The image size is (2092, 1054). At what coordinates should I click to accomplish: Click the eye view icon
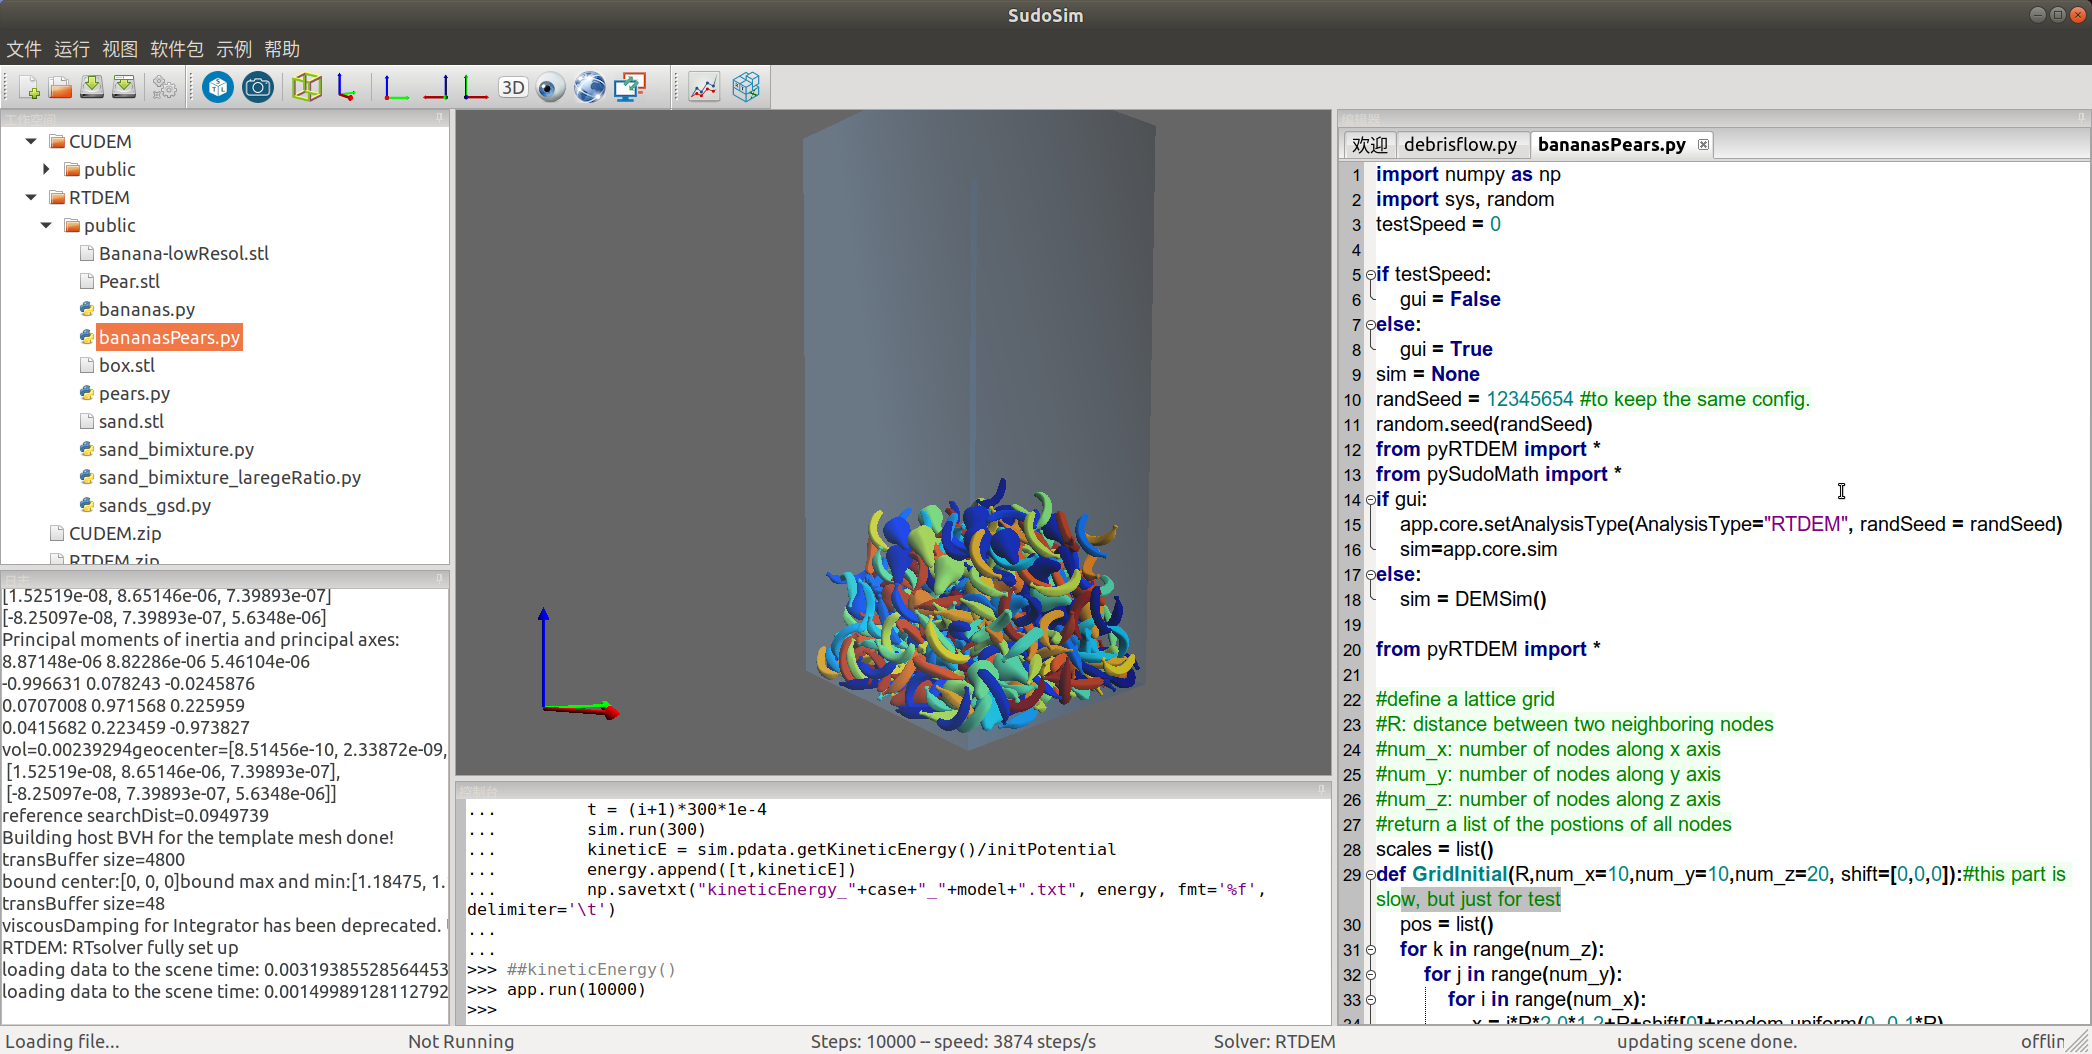tap(550, 88)
